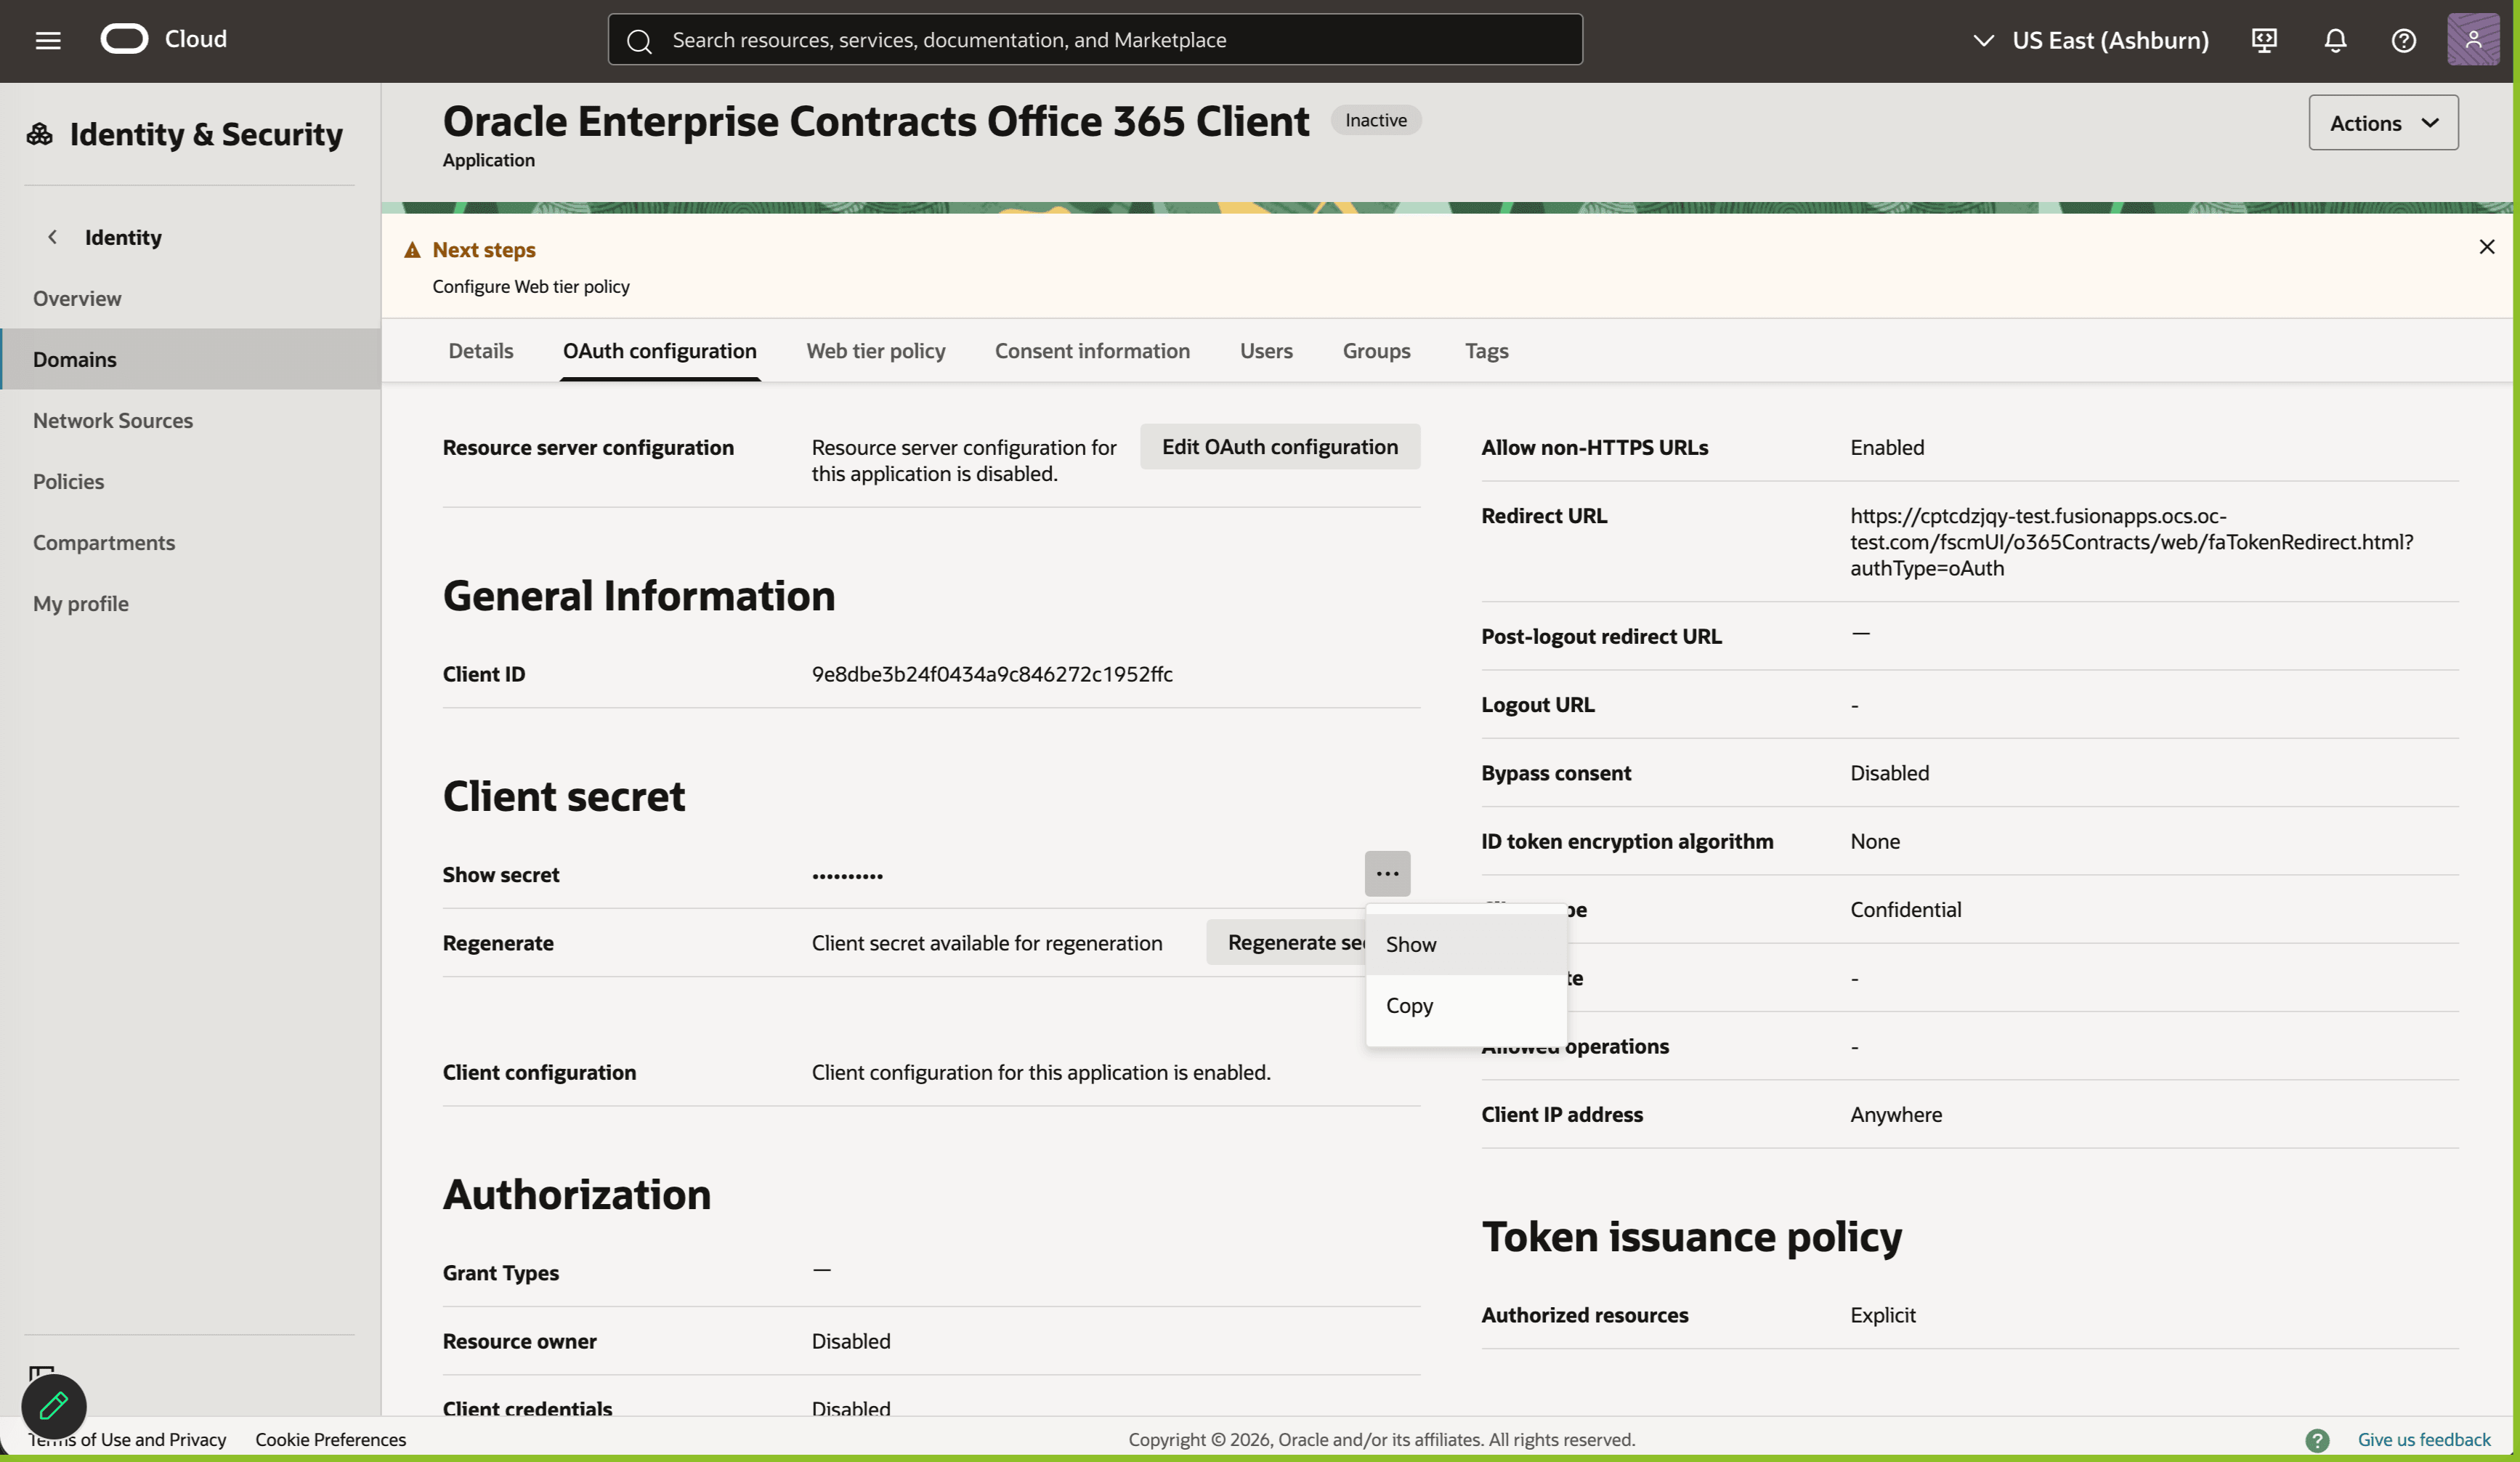Go to the Consent information tab

click(x=1092, y=351)
